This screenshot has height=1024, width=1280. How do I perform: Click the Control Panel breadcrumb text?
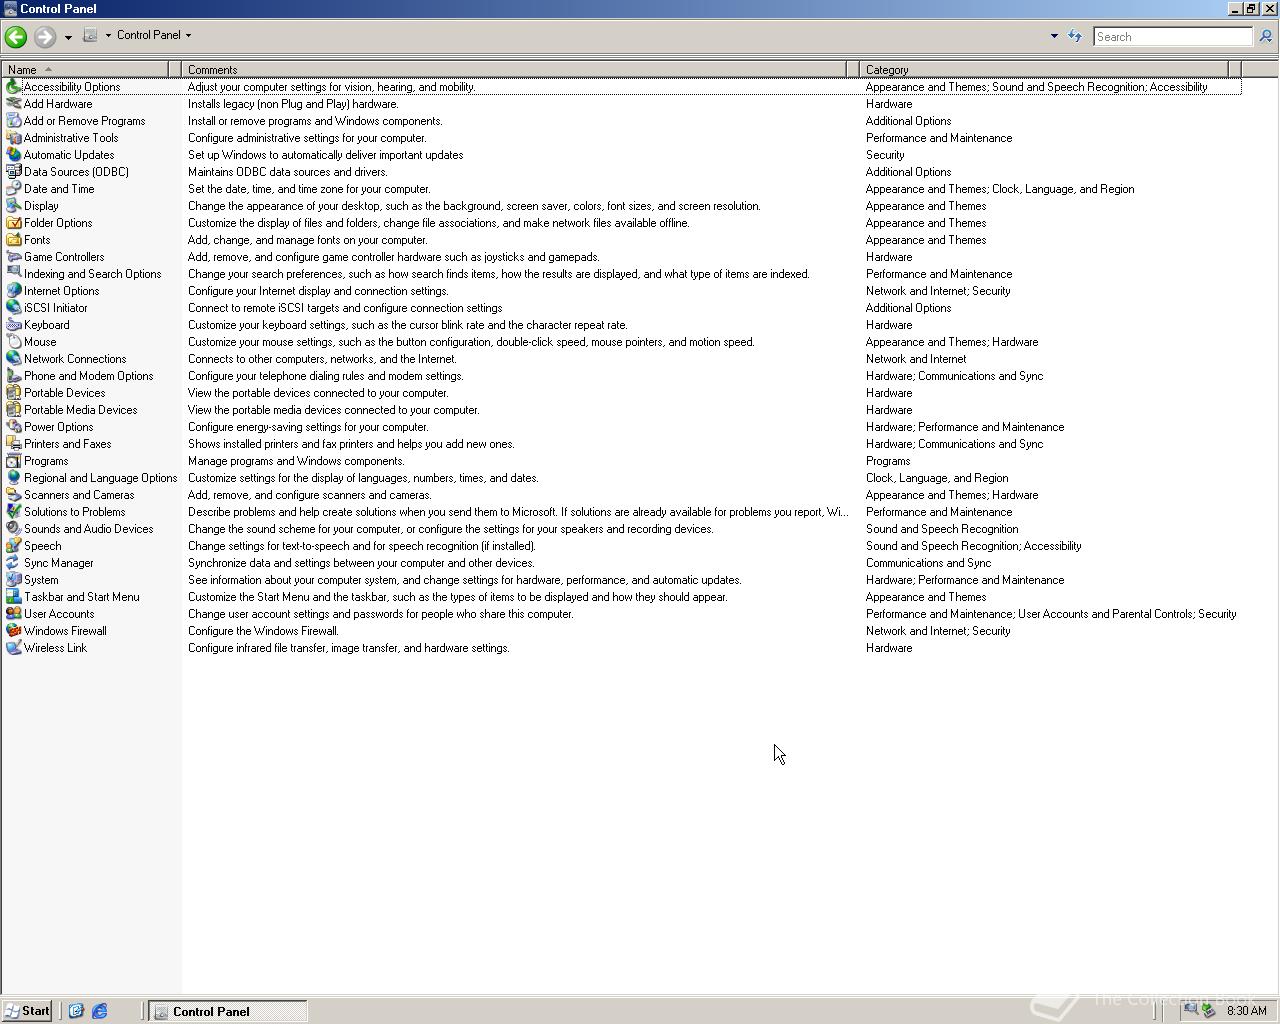point(149,35)
